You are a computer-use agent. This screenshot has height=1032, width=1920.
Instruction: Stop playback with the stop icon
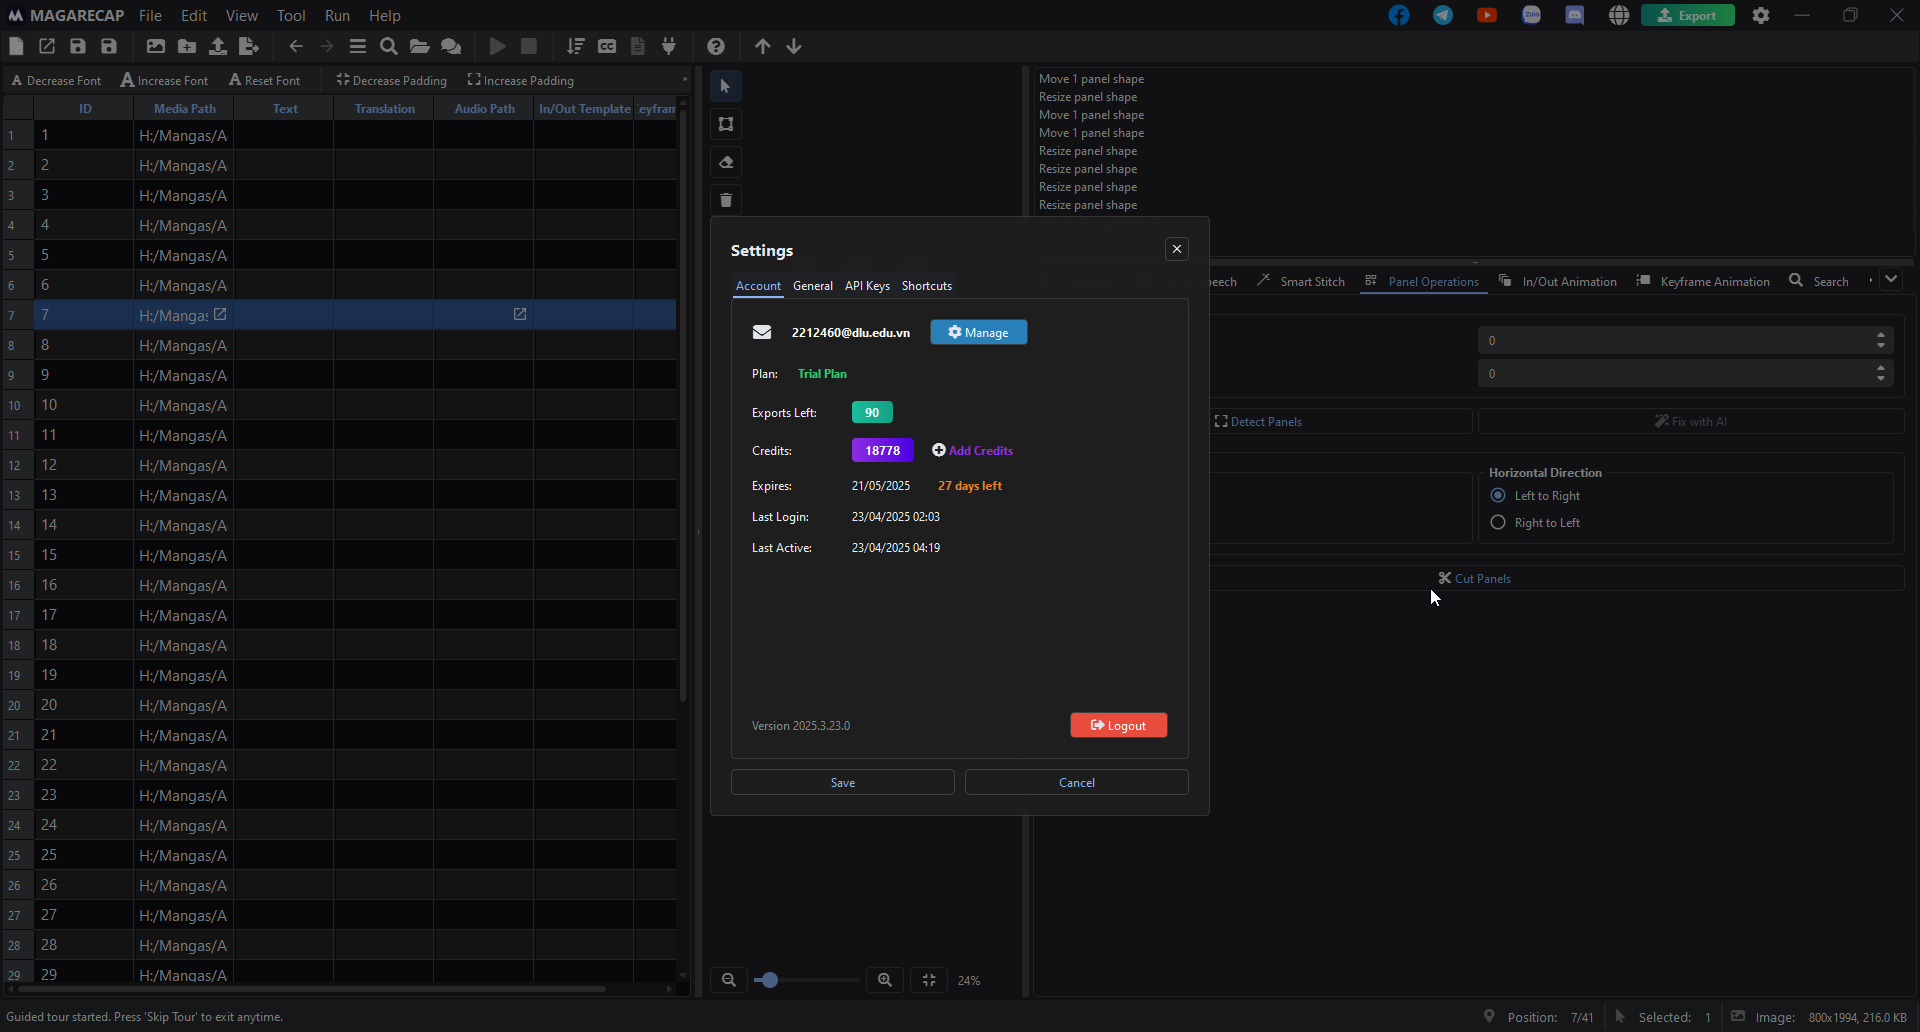[529, 46]
